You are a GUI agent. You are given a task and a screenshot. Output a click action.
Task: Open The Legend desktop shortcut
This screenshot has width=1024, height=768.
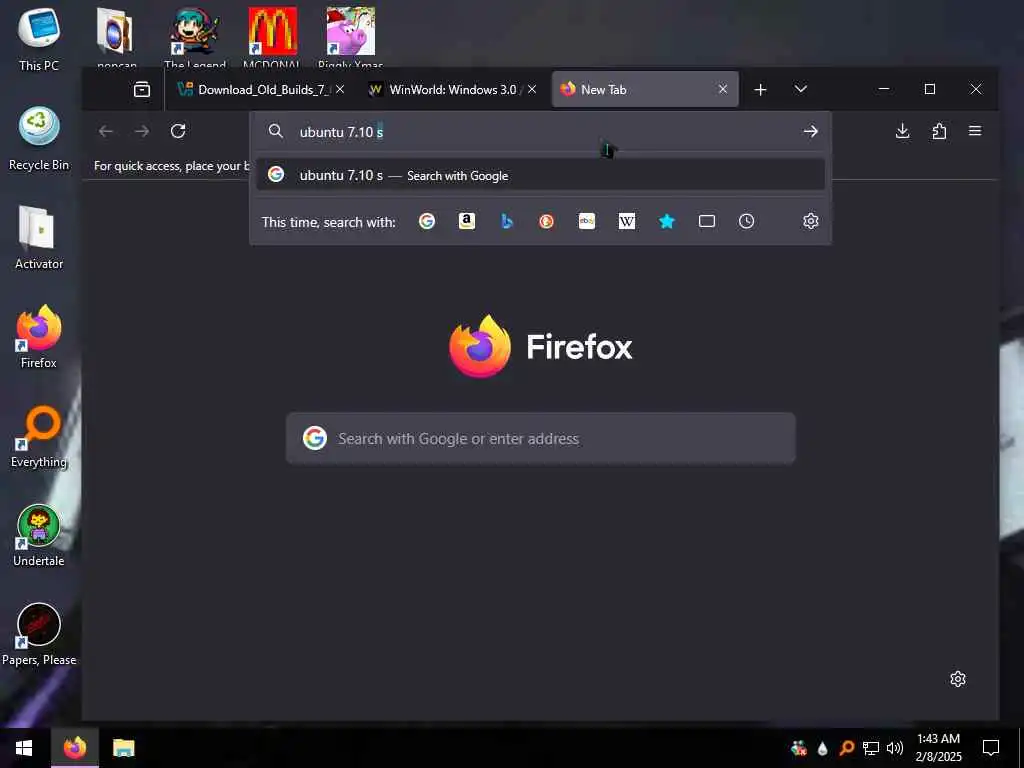pos(195,37)
